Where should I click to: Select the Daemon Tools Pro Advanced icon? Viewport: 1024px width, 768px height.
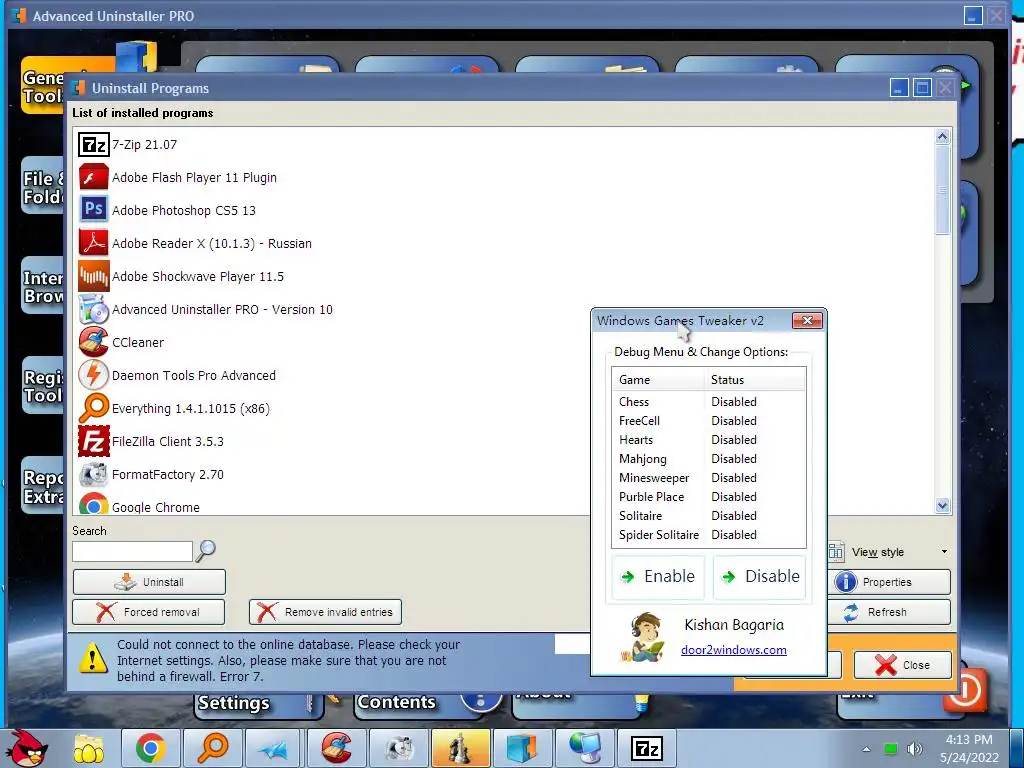(93, 376)
